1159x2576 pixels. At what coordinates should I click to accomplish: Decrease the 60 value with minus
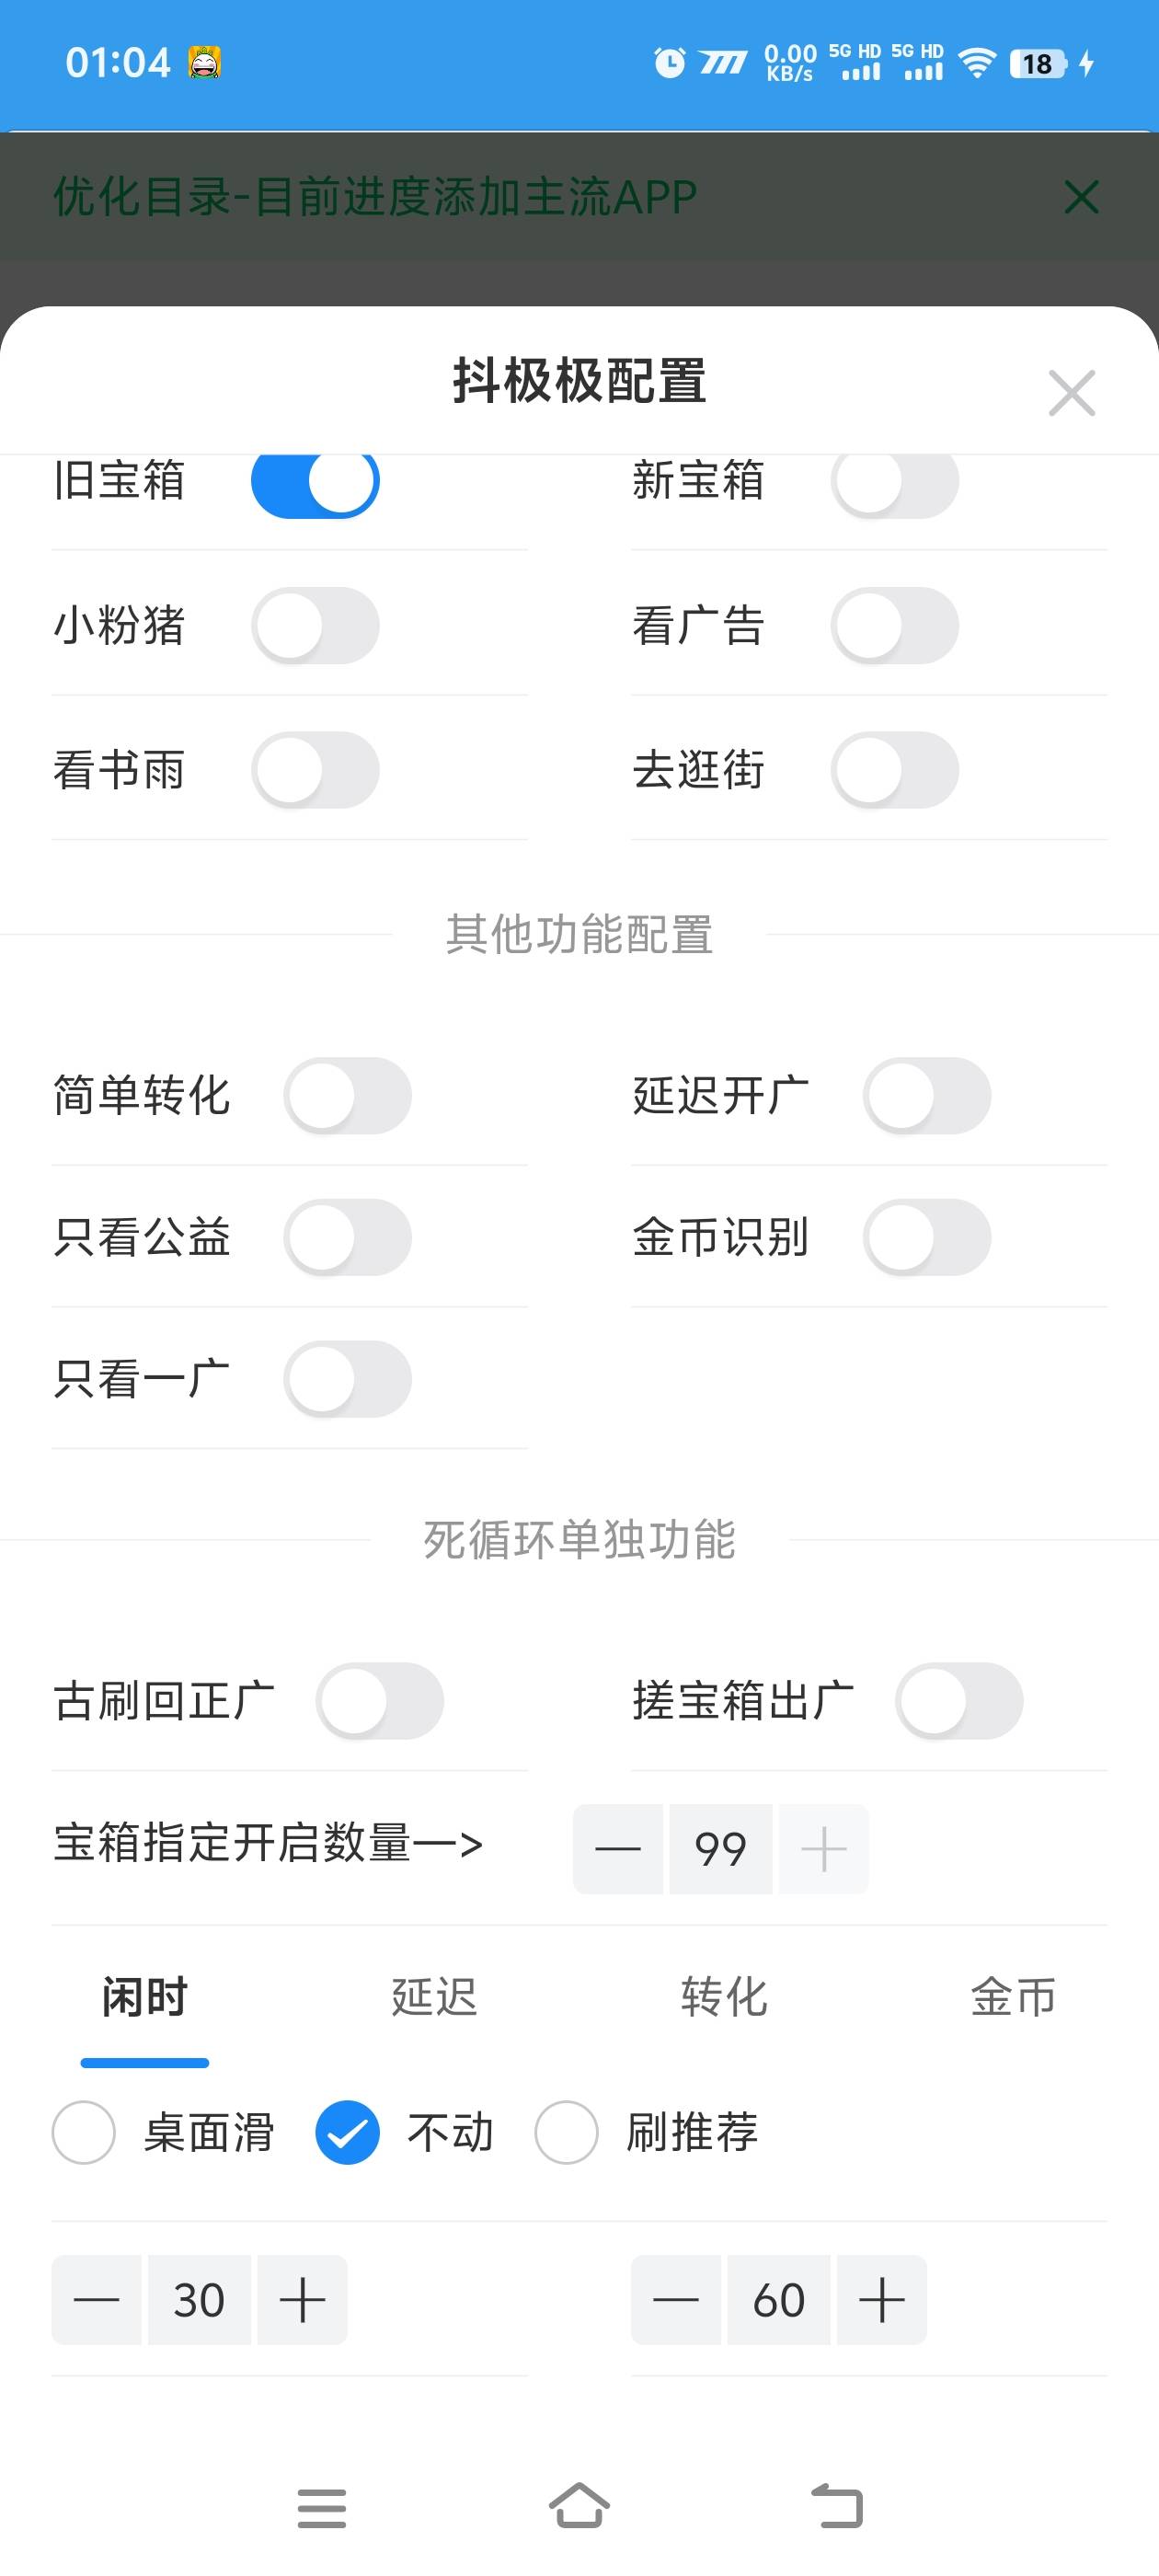tap(676, 2300)
